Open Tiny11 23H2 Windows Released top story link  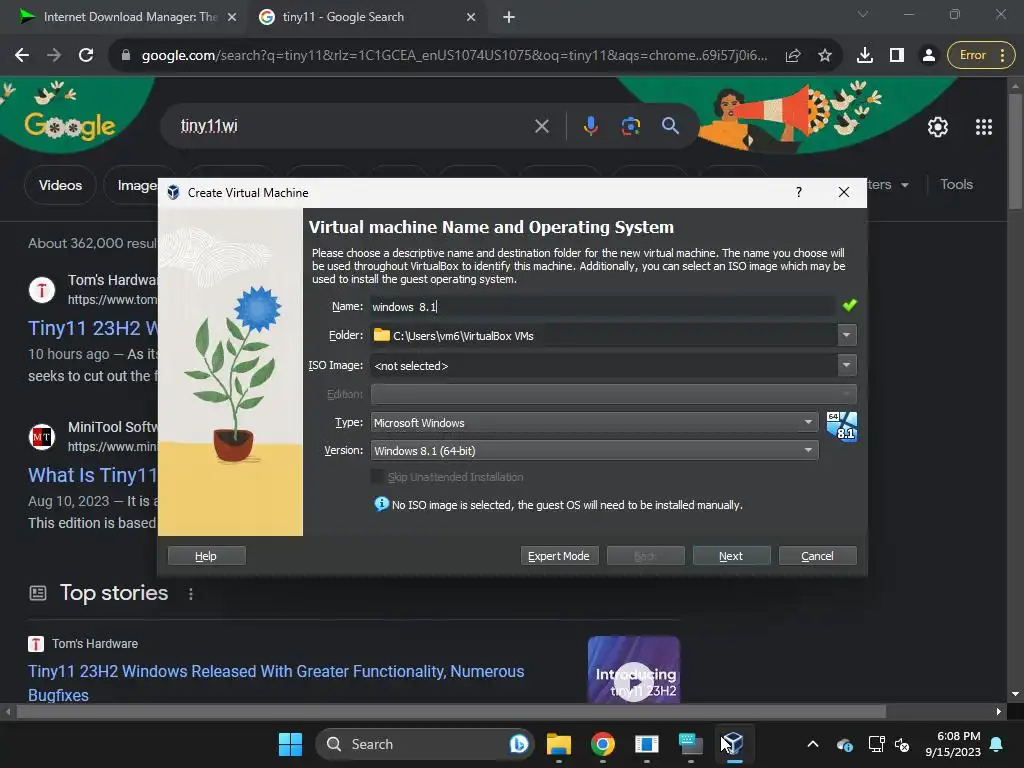pos(276,682)
